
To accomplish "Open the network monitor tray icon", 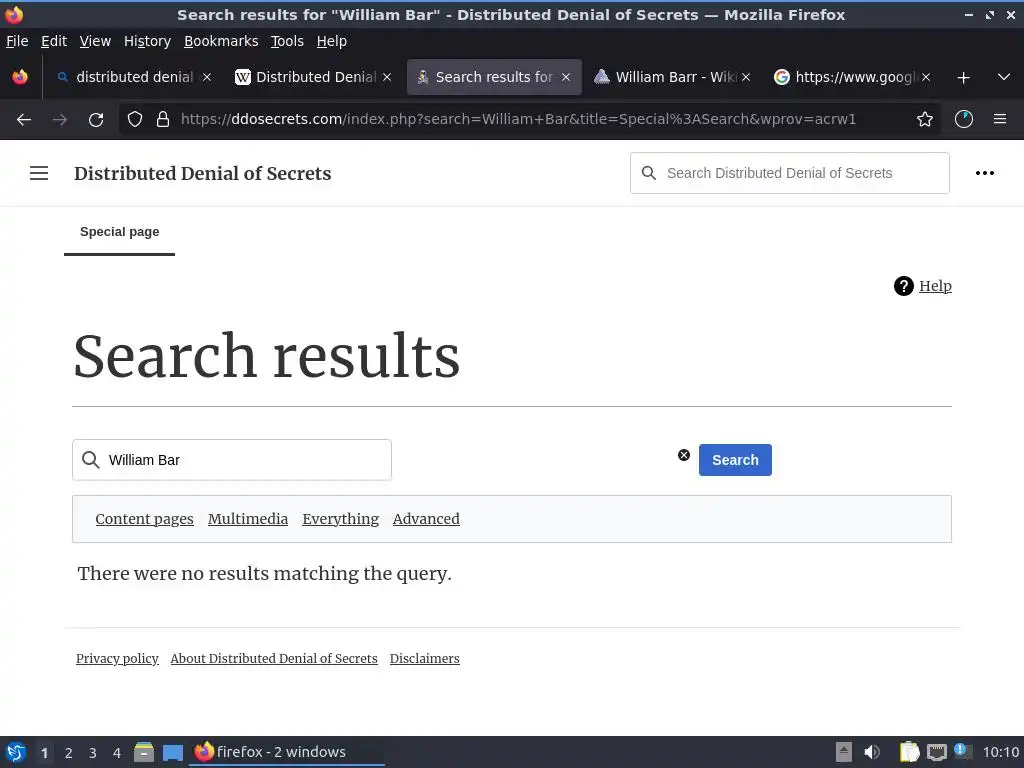I will (x=936, y=753).
